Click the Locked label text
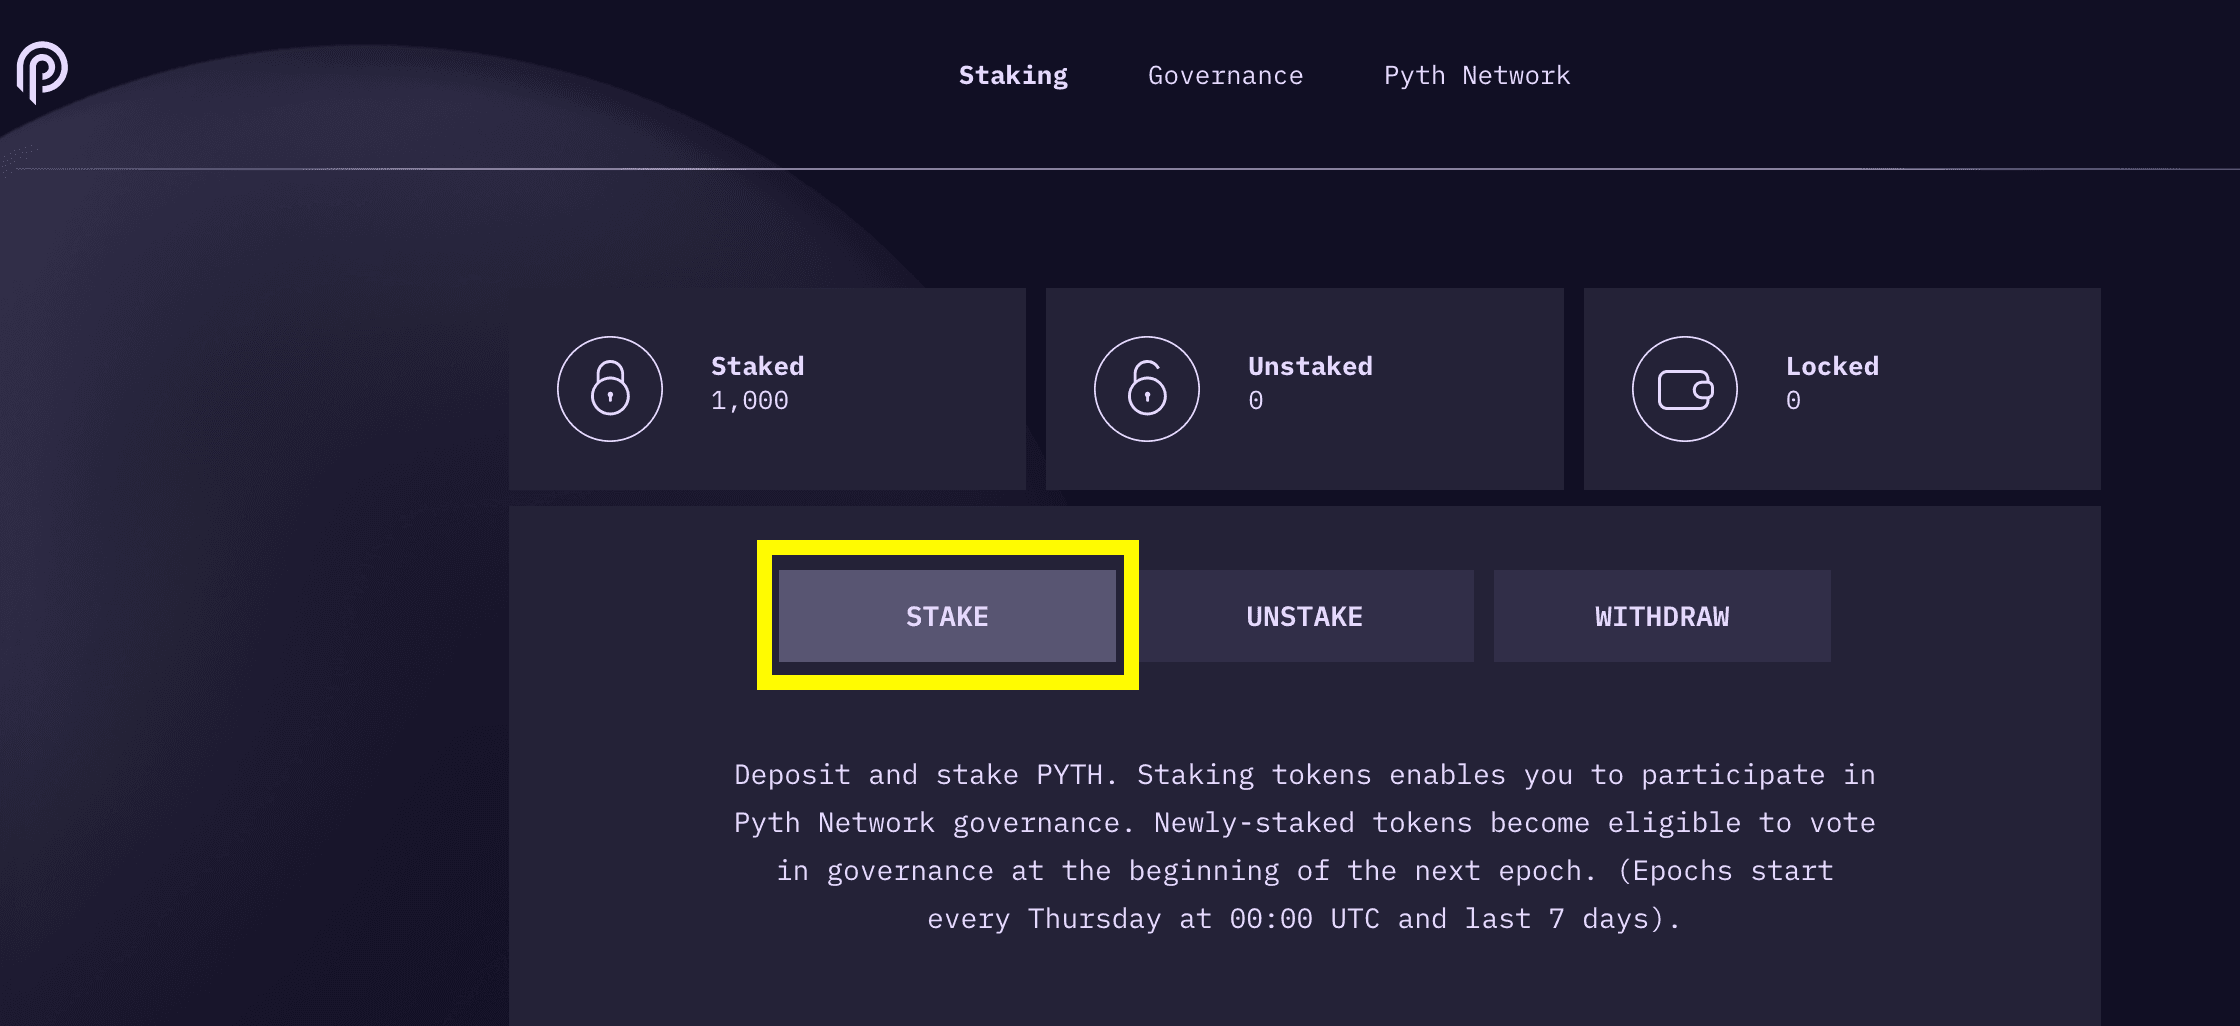2240x1026 pixels. 1832,366
